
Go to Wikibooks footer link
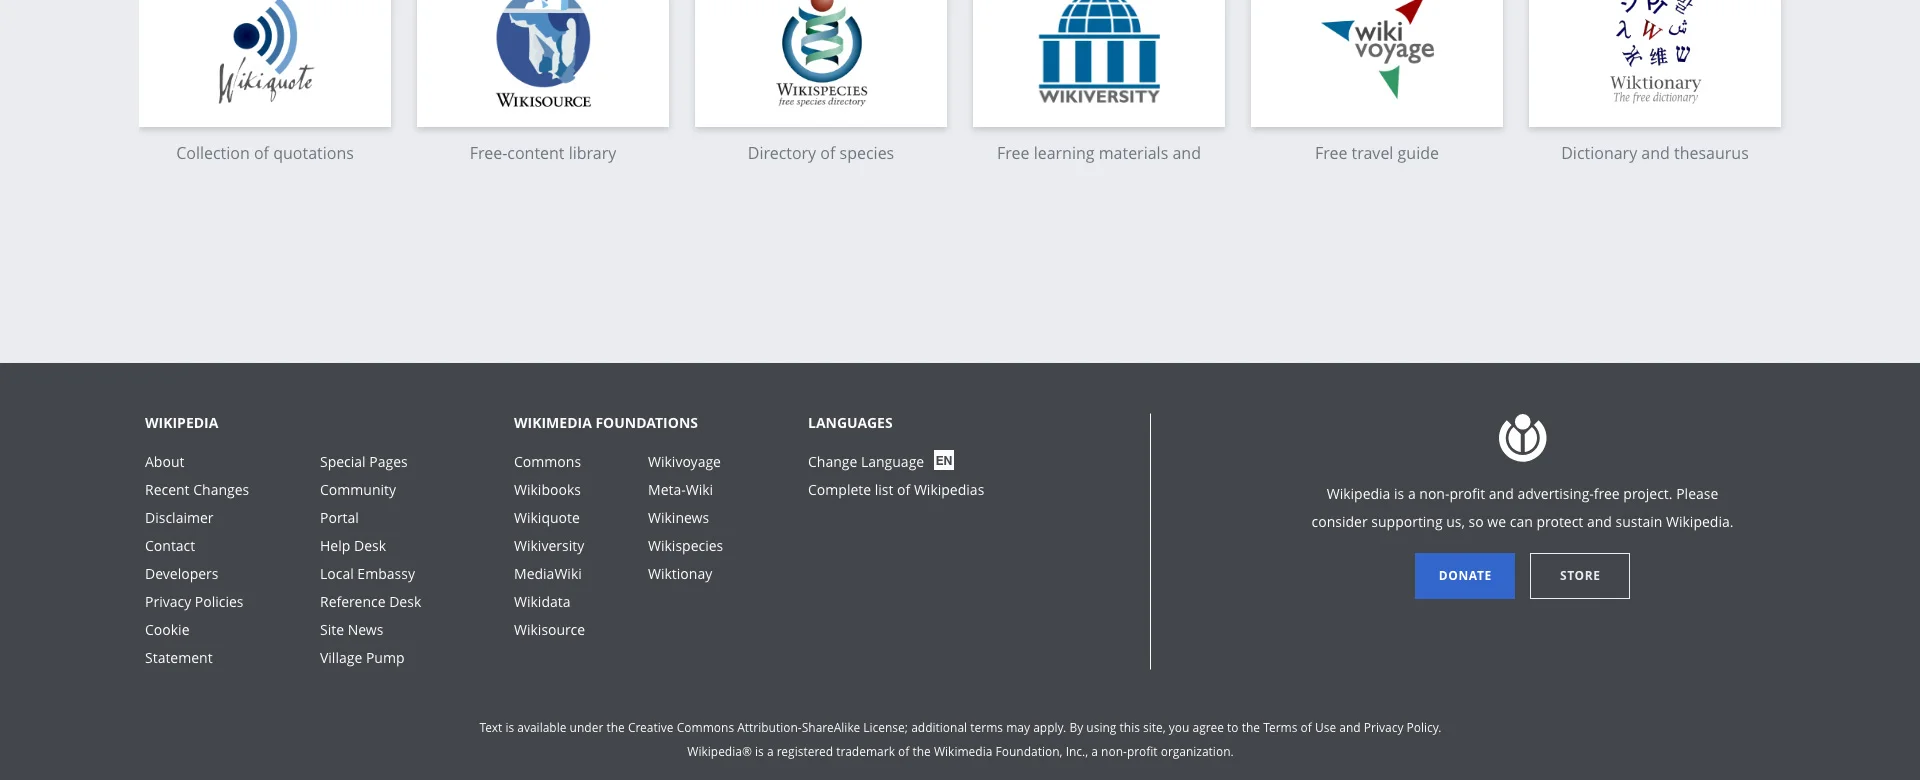coord(547,490)
